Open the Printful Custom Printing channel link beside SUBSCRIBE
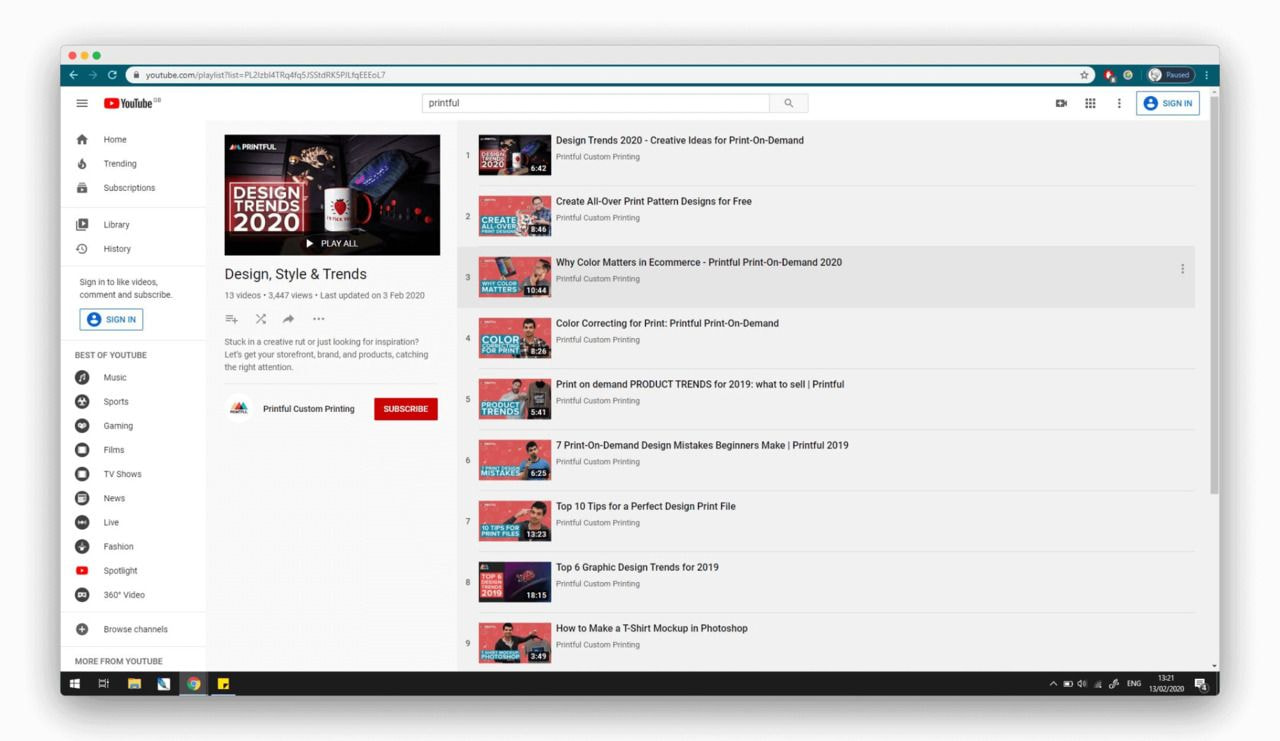 309,409
